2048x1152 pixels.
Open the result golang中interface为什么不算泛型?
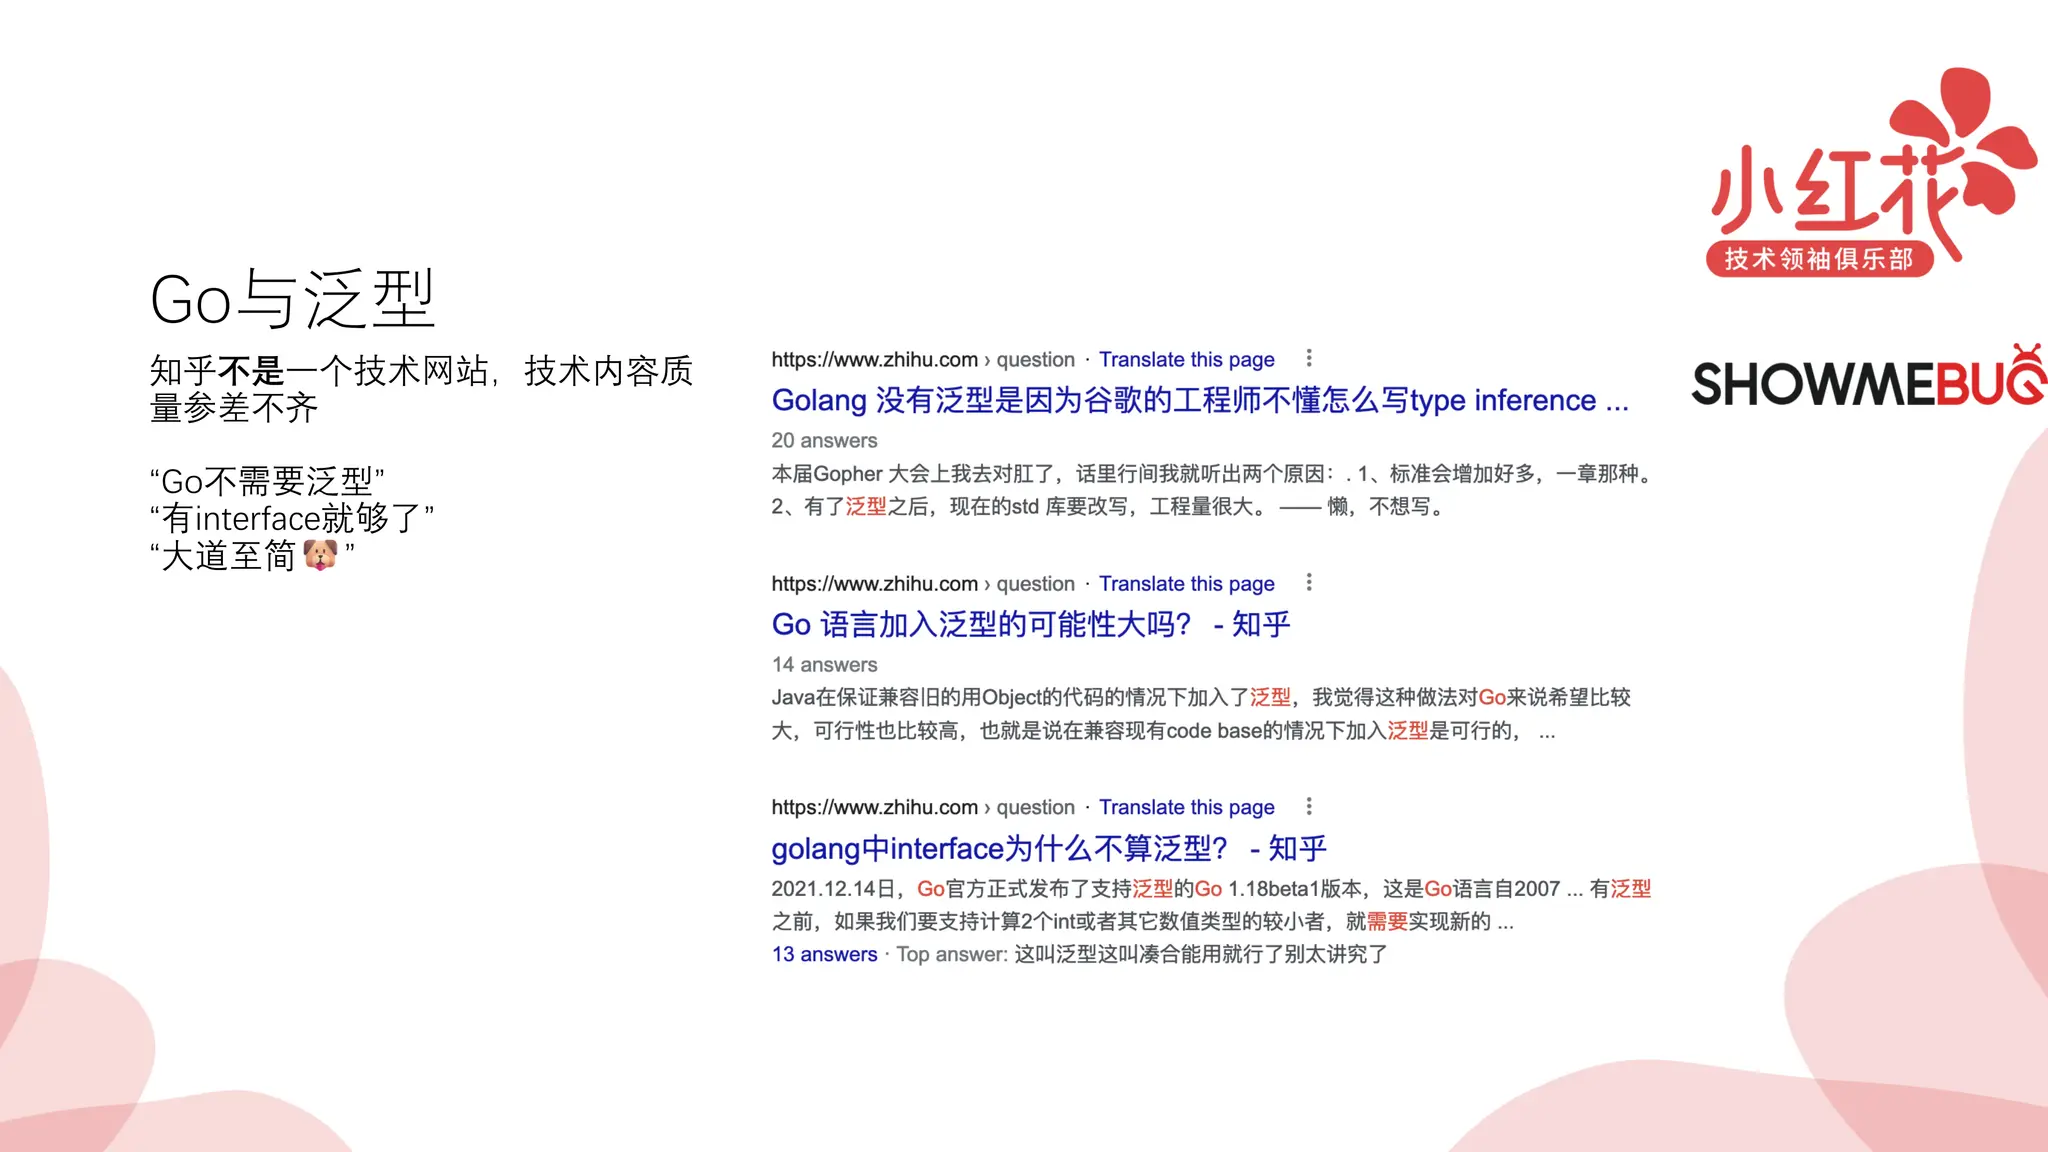[1049, 848]
